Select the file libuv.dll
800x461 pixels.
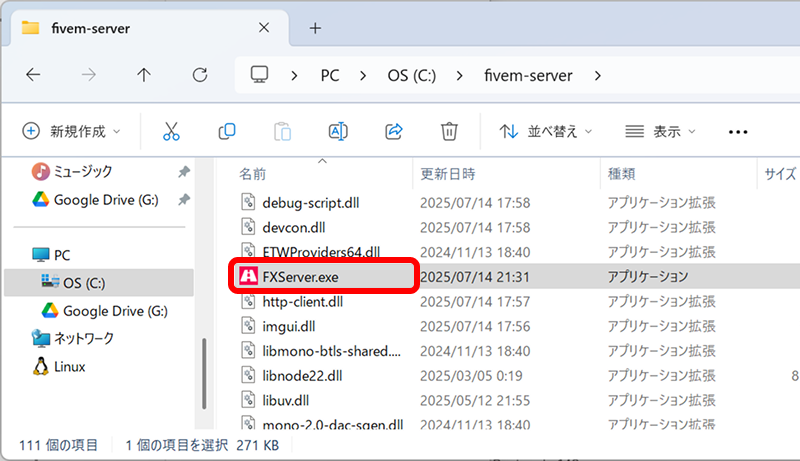click(x=286, y=400)
